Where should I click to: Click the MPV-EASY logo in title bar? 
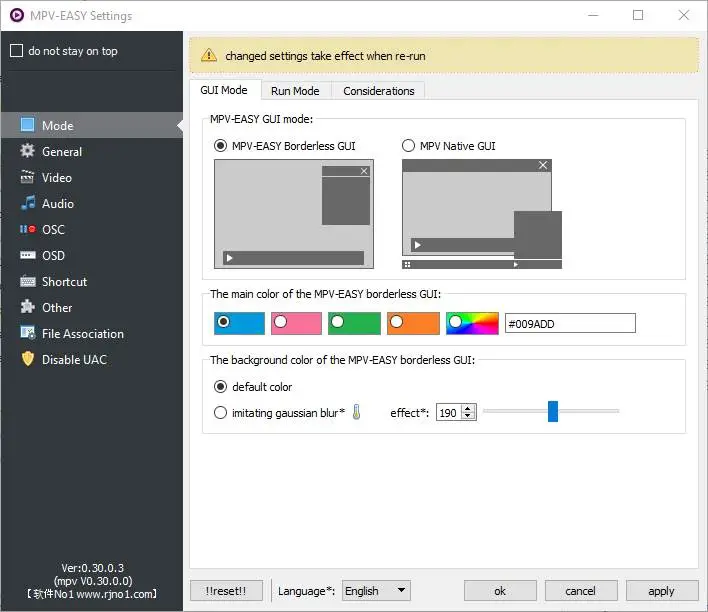click(x=17, y=15)
